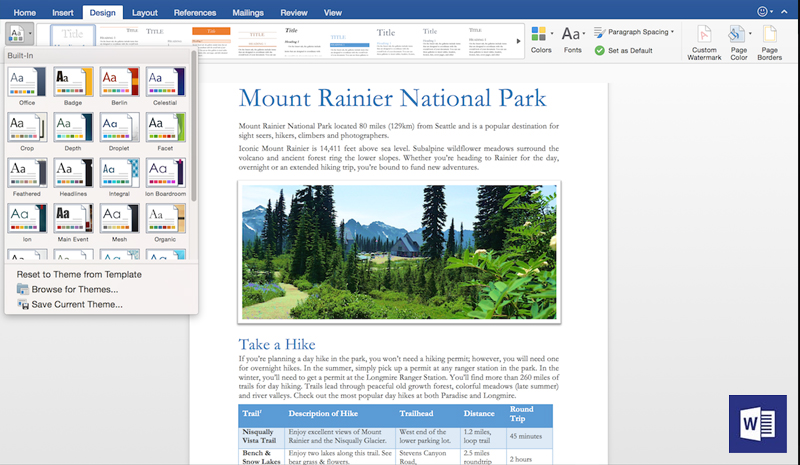The height and width of the screenshot is (465, 800).
Task: Expand the Colors dropdown arrow
Action: pos(552,34)
